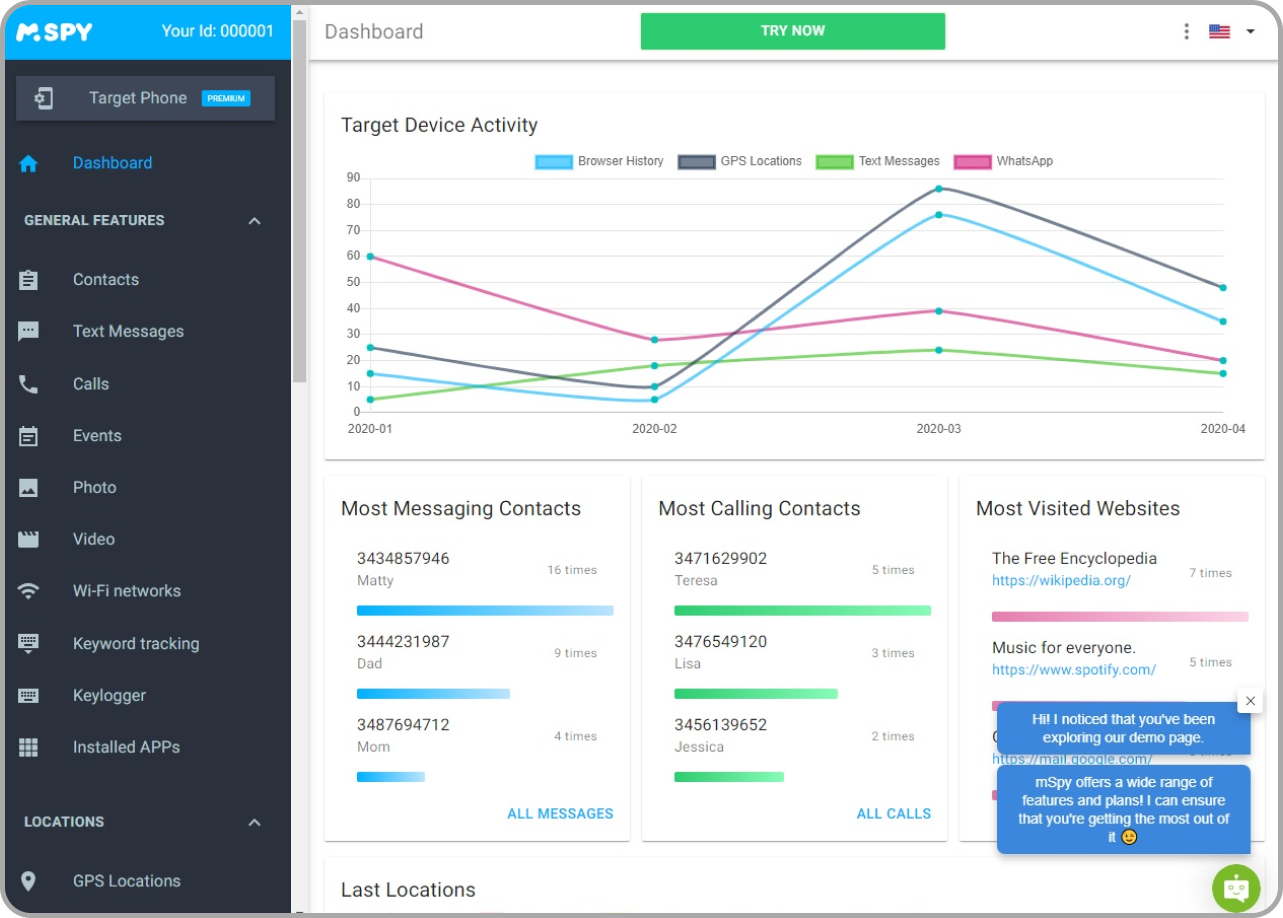The image size is (1283, 918).
Task: Open Contacts in the sidebar
Action: tap(106, 280)
